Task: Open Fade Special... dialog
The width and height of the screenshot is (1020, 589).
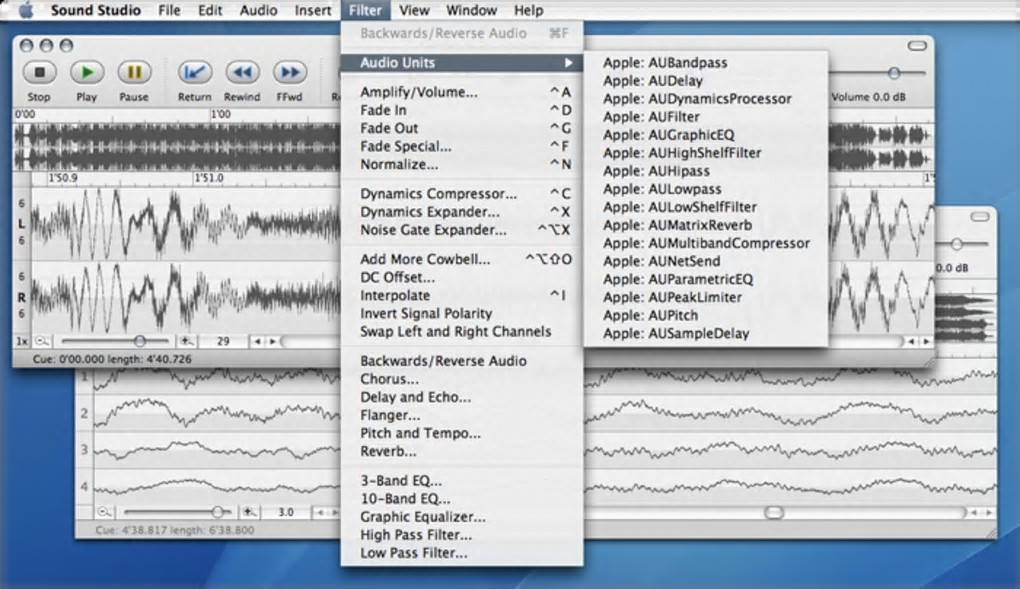Action: [x=462, y=146]
